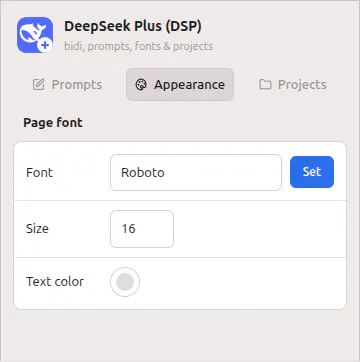Click the DeepSeek Plus (DSP) title
360x362 pixels.
(133, 27)
